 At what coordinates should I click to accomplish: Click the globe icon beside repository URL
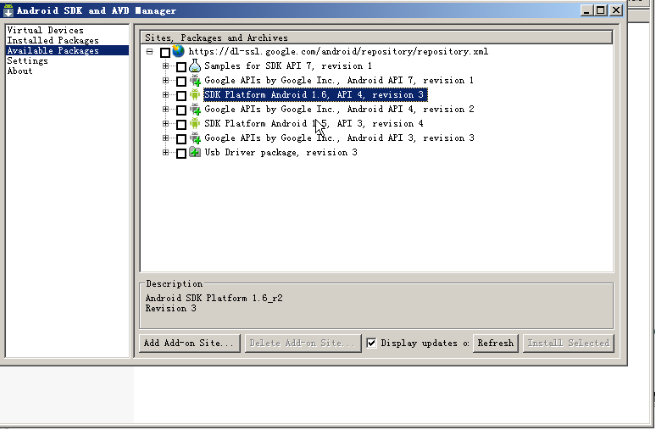pos(178,51)
